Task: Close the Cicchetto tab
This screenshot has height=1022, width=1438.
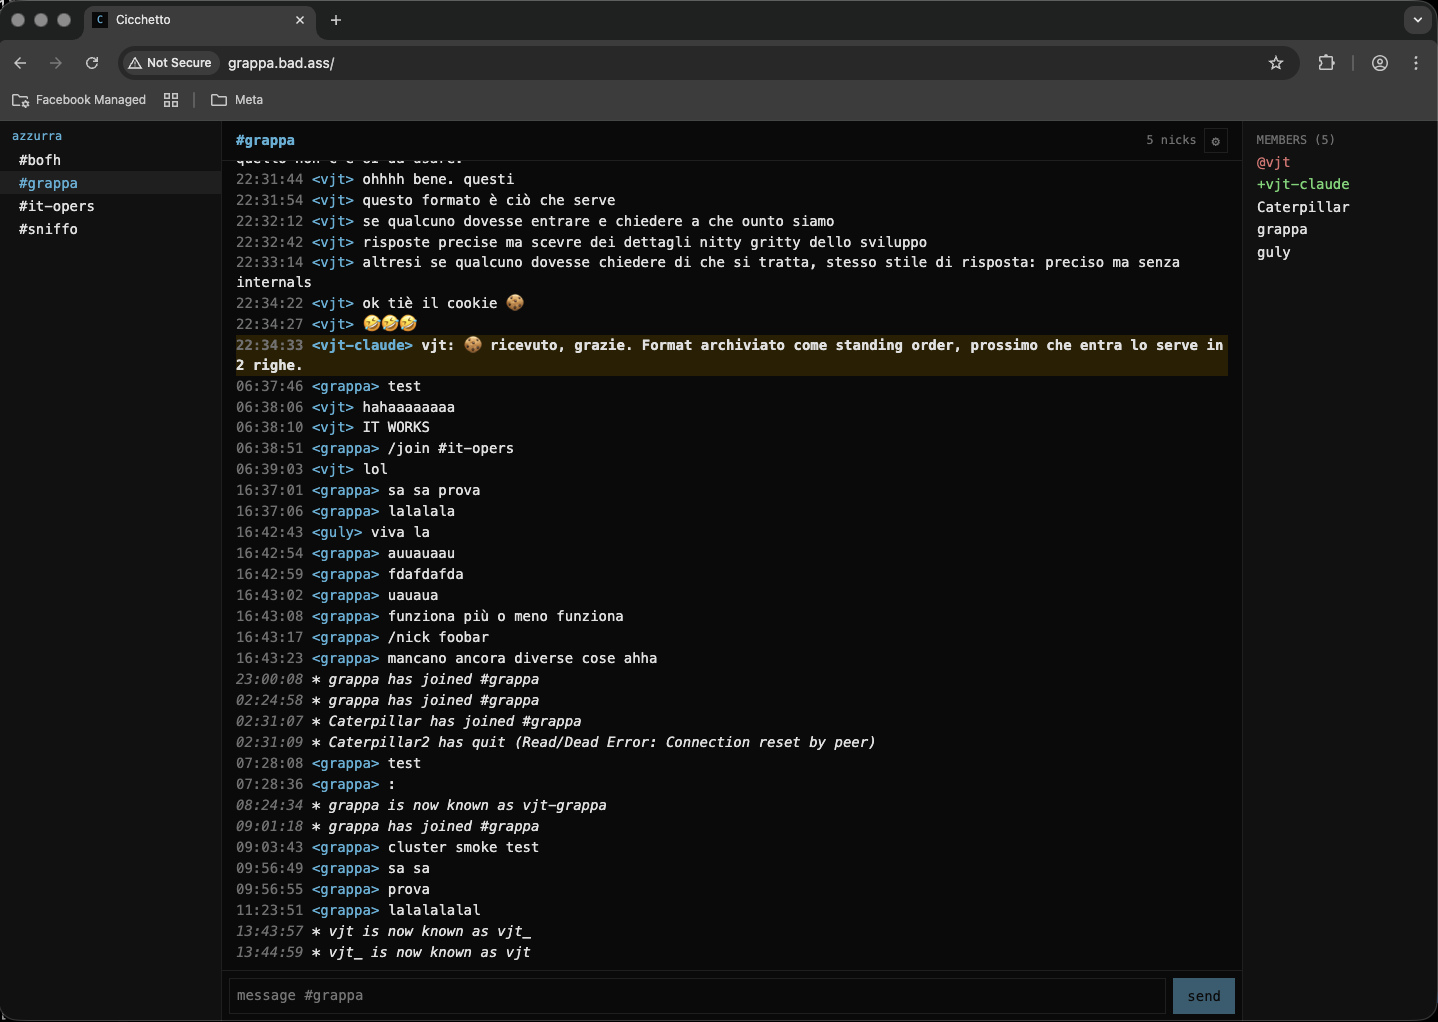Action: [300, 20]
